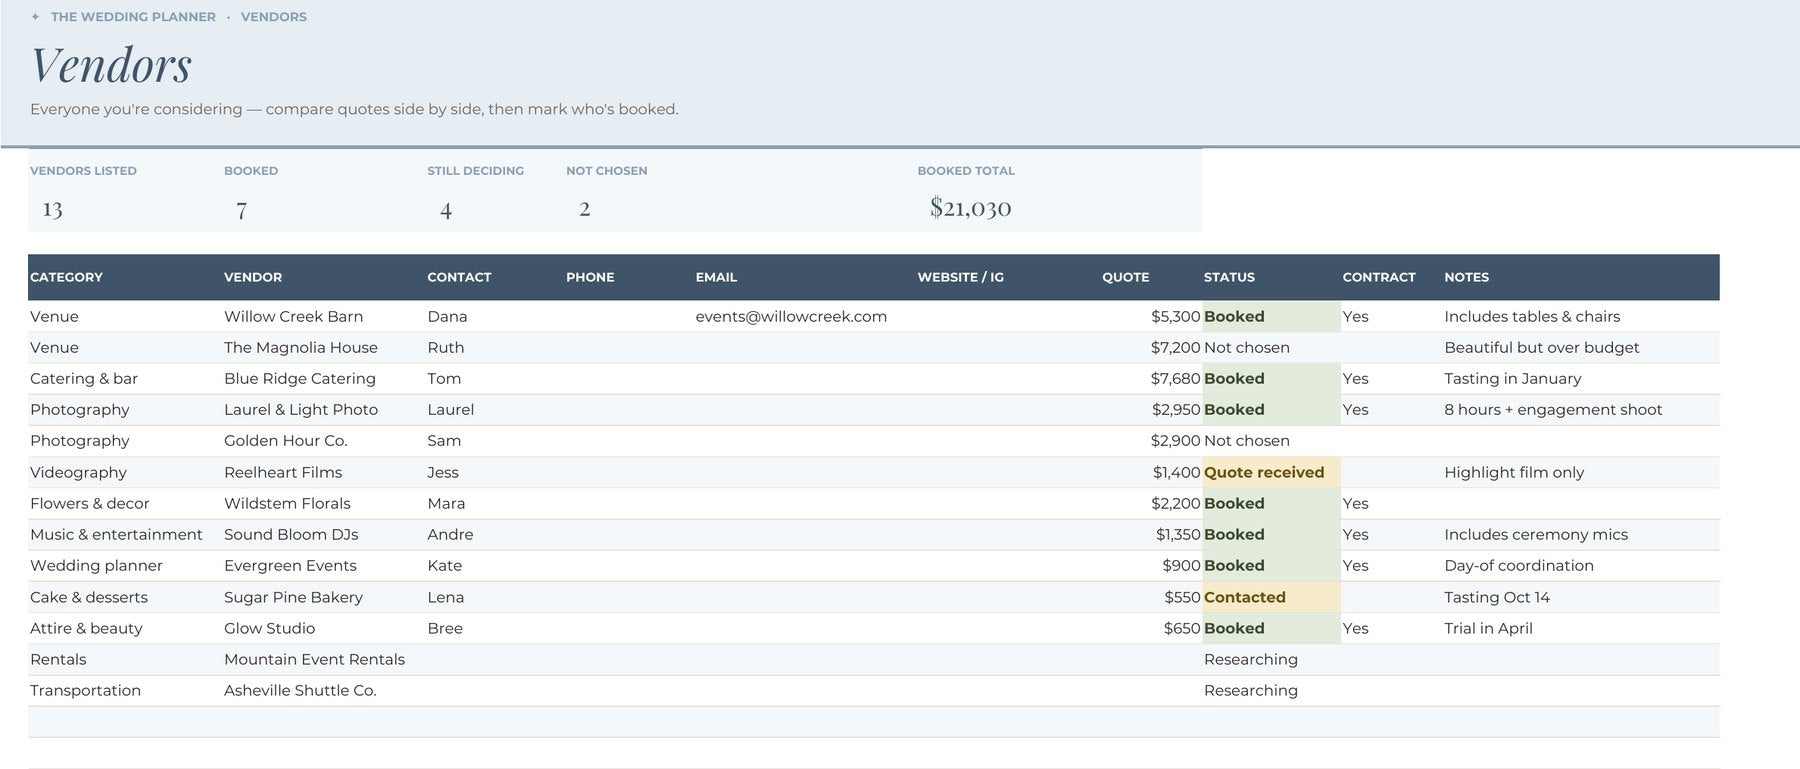Viewport: 1800px width, 769px height.
Task: Click the Contacted status for Sugar Pine Bakery
Action: pos(1244,597)
